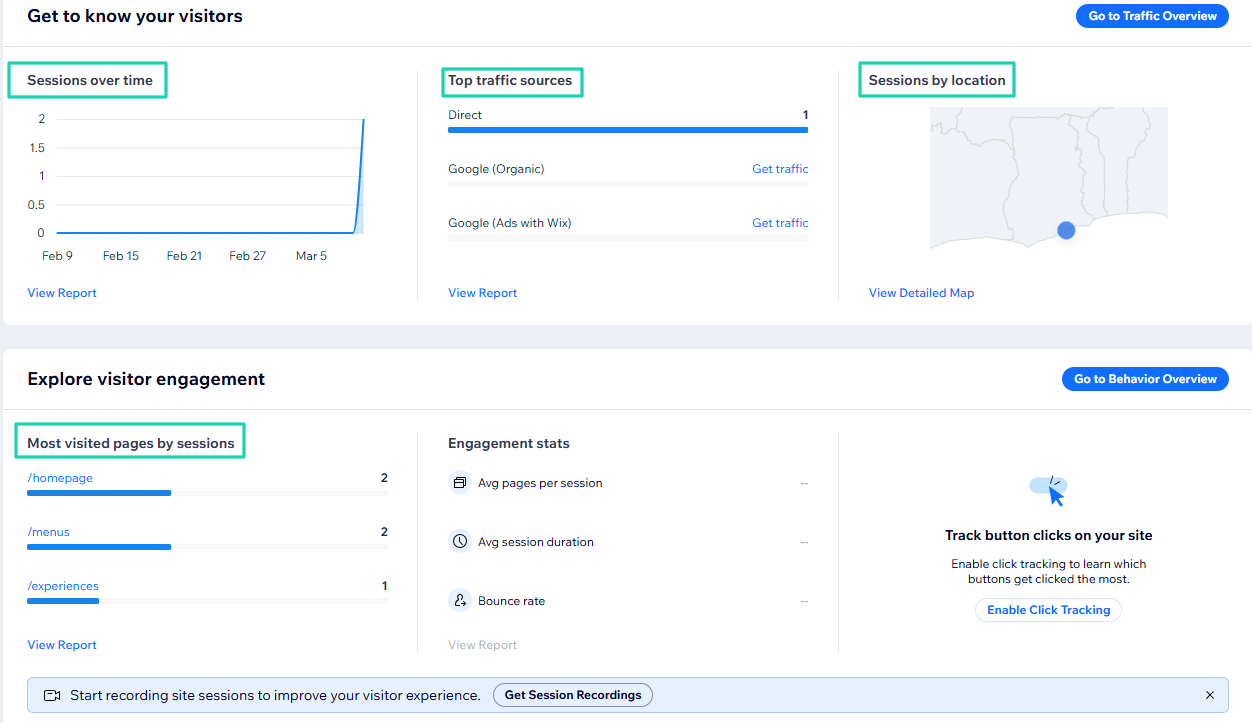Click the Avg pages per session icon

coord(460,483)
